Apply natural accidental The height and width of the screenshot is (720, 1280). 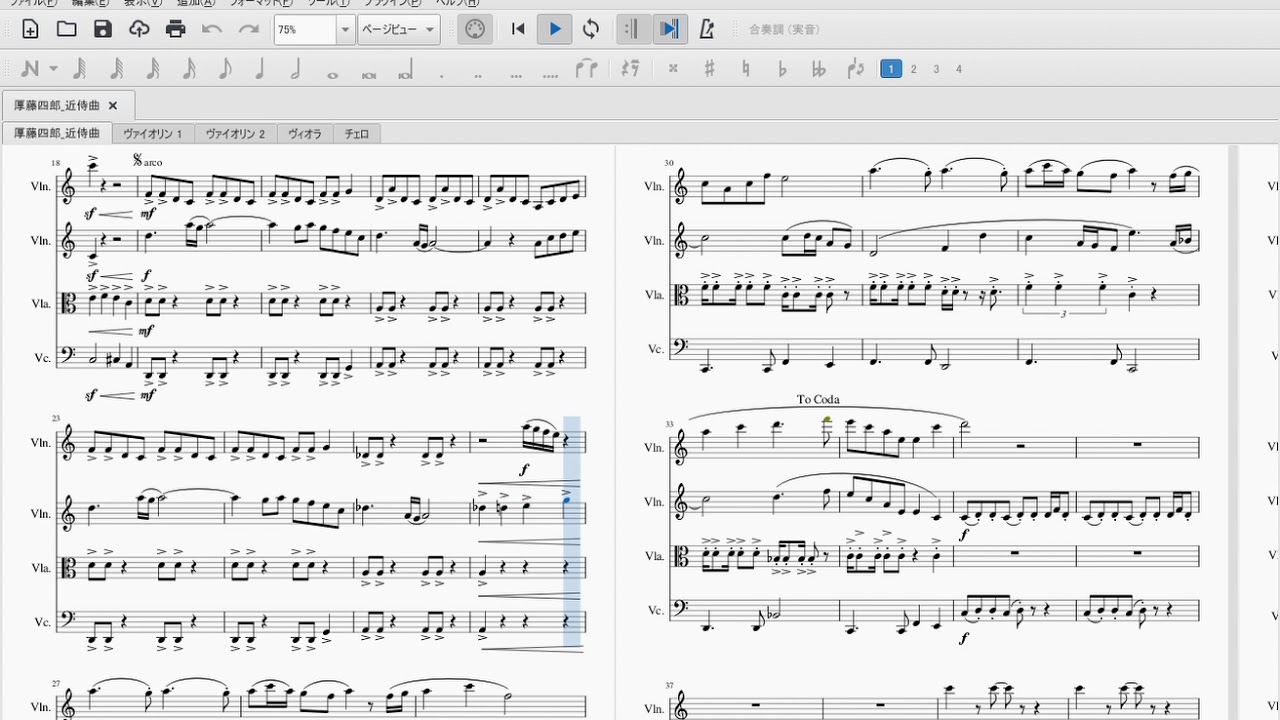point(745,69)
